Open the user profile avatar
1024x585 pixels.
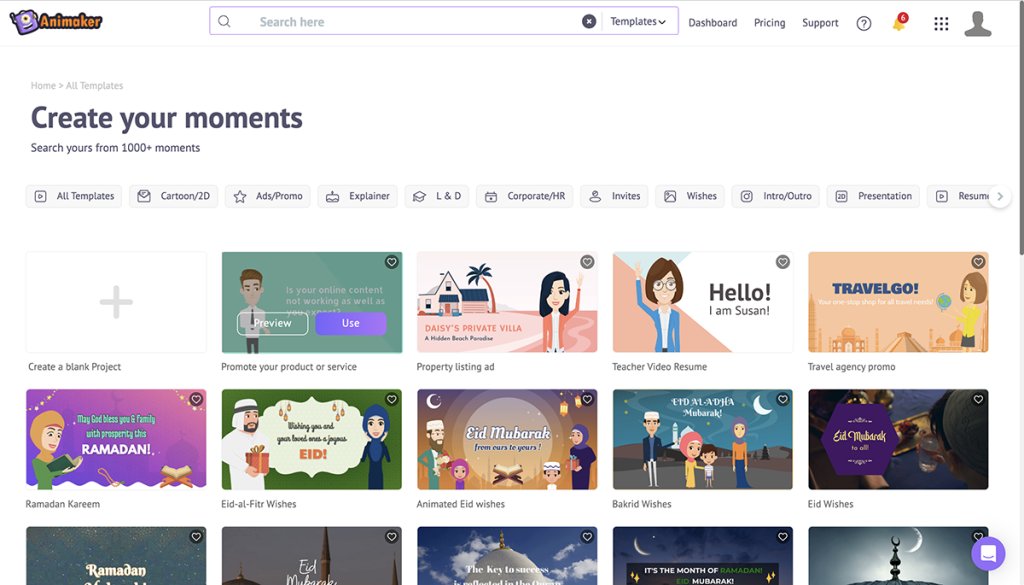pyautogui.click(x=978, y=24)
